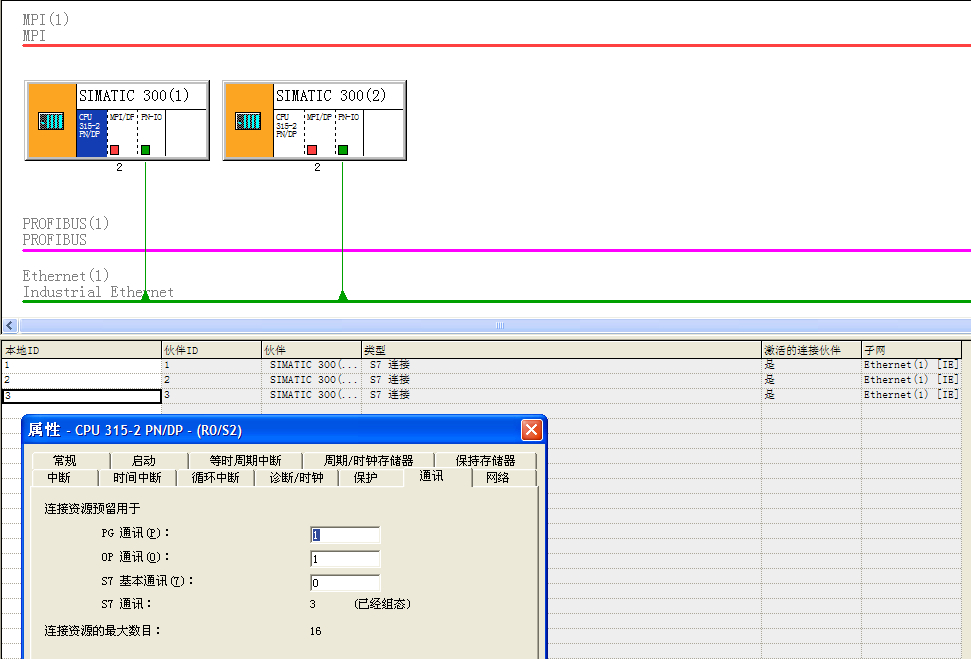Open the 保护 tab
This screenshot has height=659, width=971.
pos(365,478)
